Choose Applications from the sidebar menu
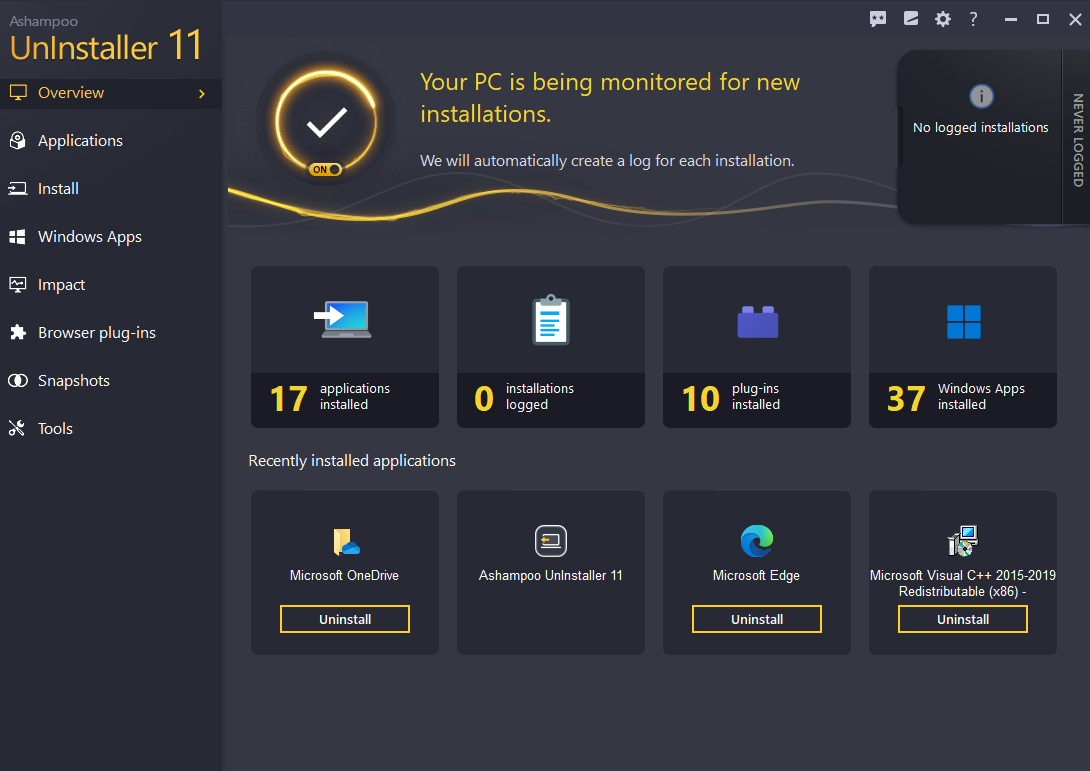1090x771 pixels. [x=80, y=140]
